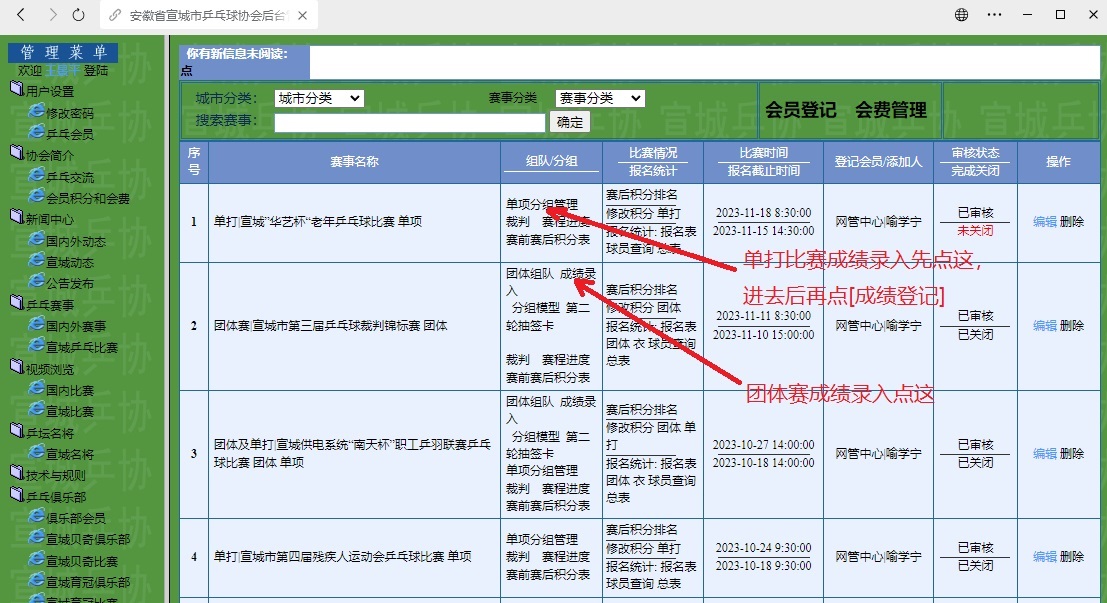Expand the 乒乓赛事 tree section
This screenshot has height=603, width=1107.
click(x=50, y=304)
